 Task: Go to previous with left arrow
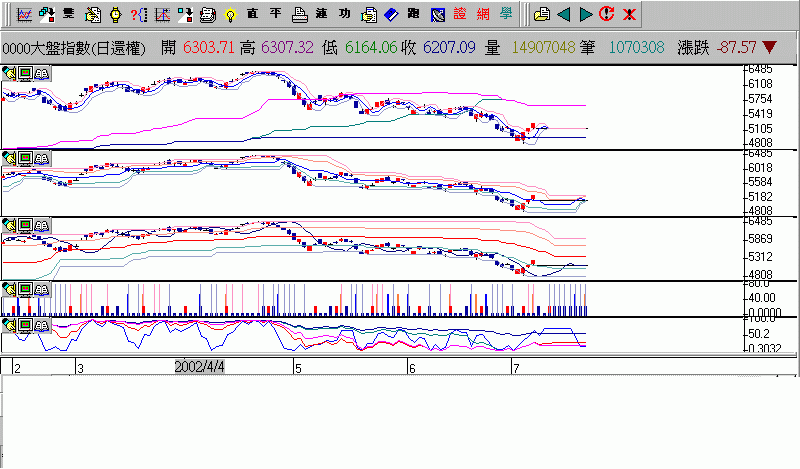click(x=563, y=14)
